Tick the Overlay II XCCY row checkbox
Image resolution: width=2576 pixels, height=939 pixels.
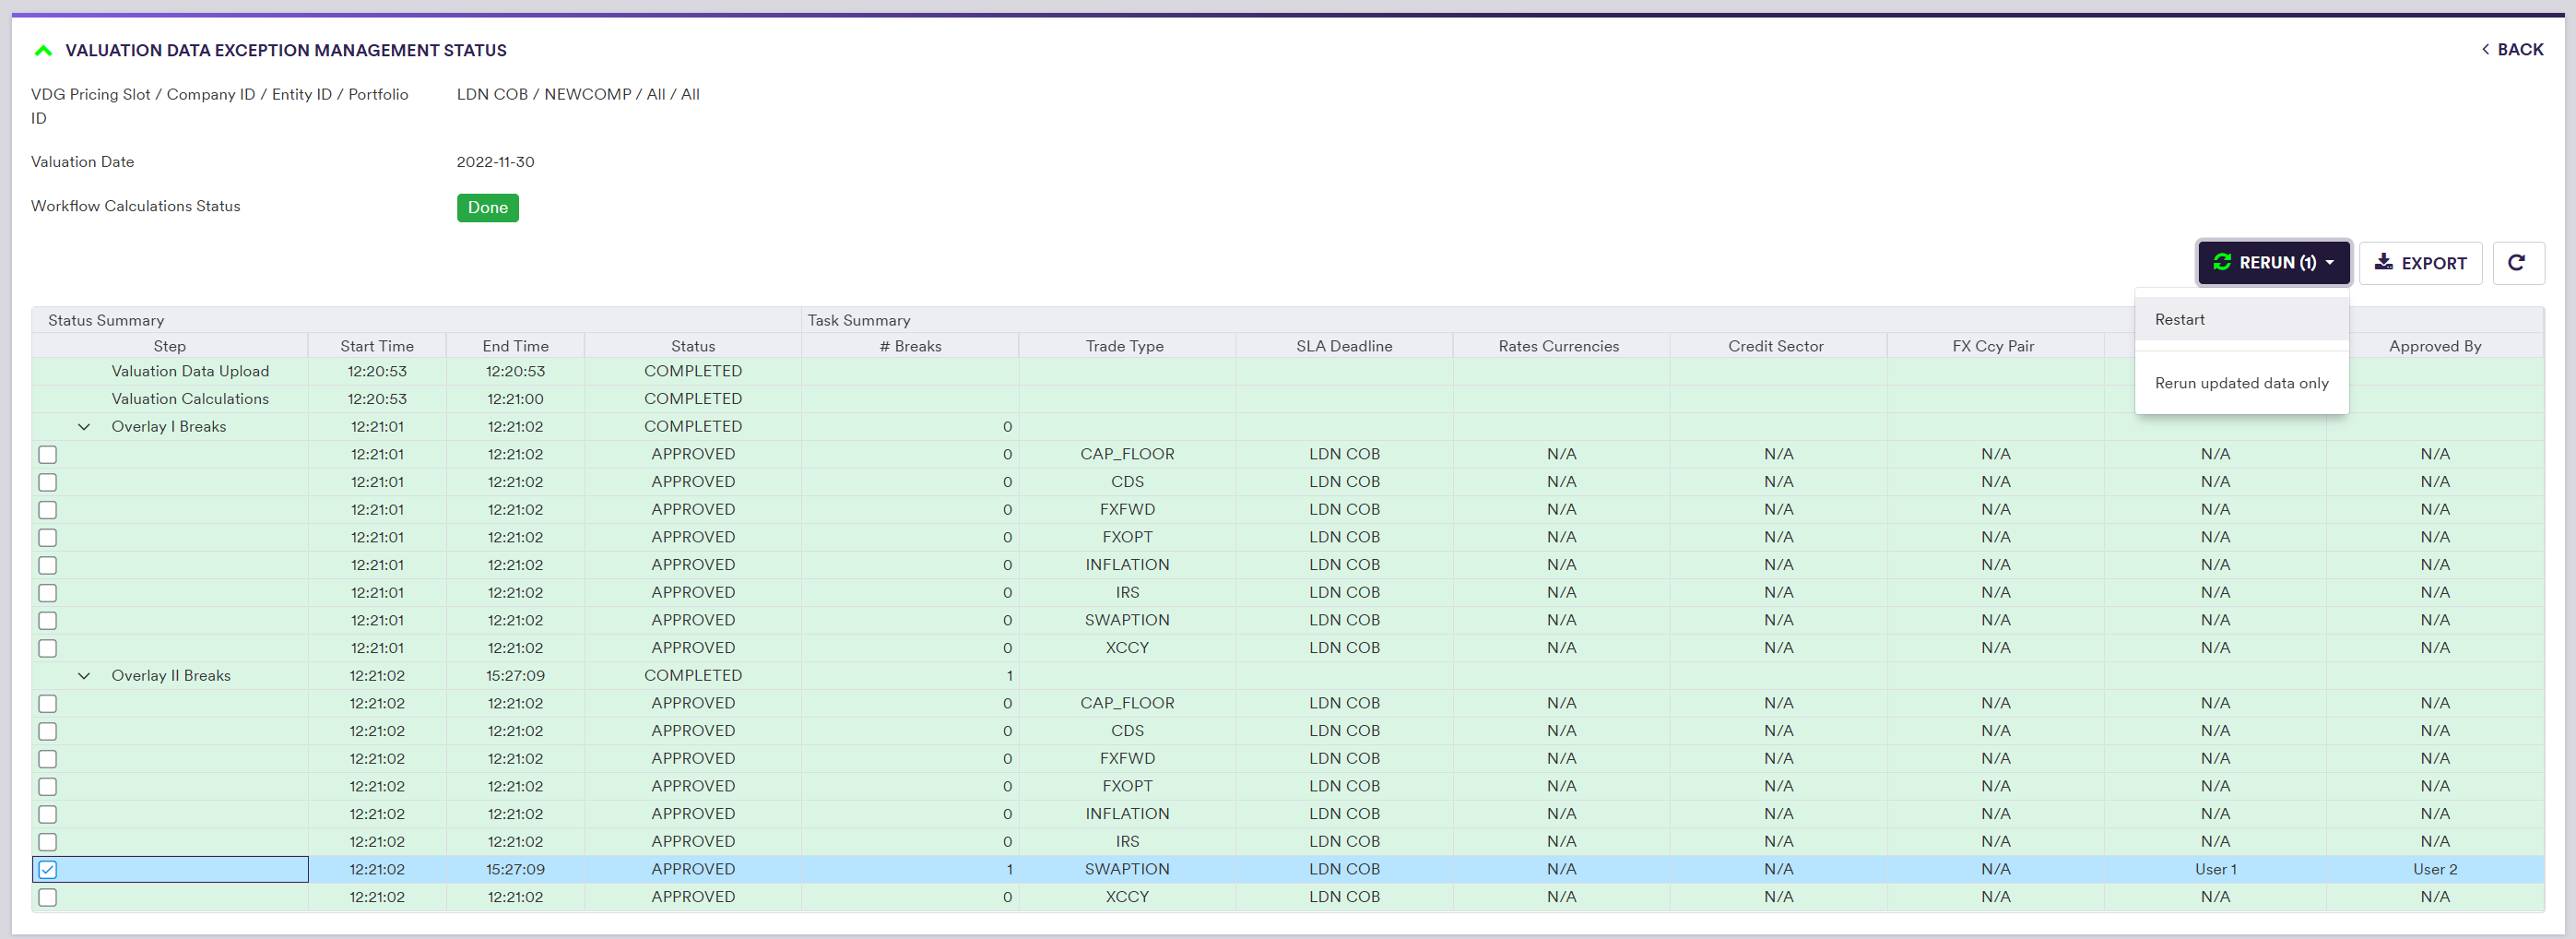point(48,897)
